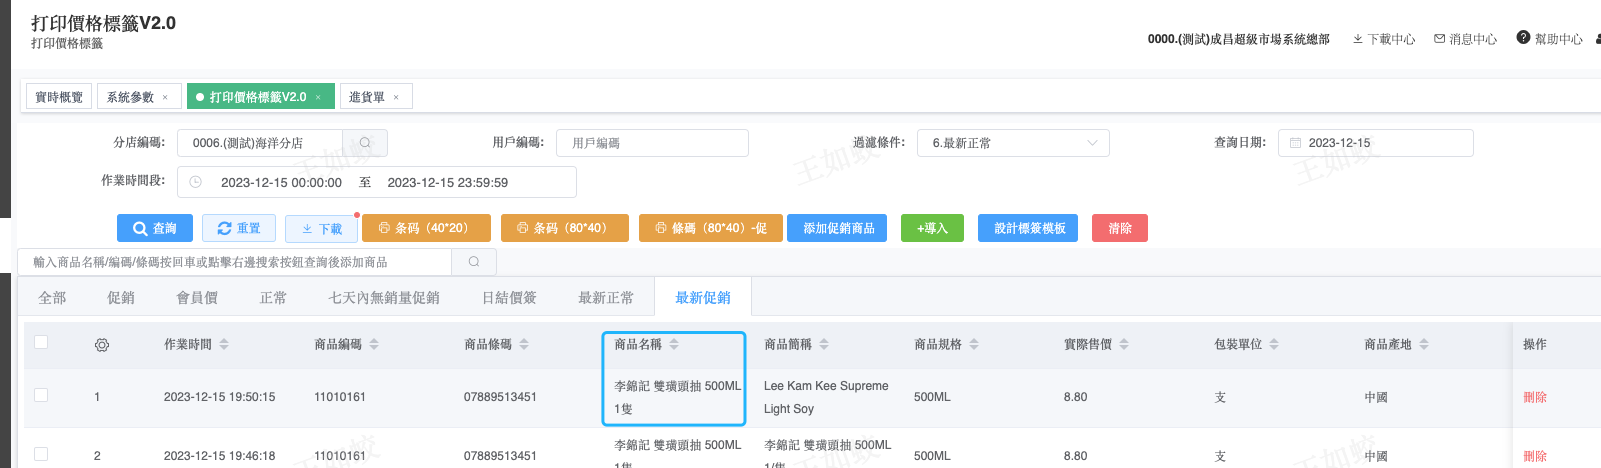Open the 幫助中心 help center
This screenshot has height=468, width=1601.
pyautogui.click(x=1549, y=39)
